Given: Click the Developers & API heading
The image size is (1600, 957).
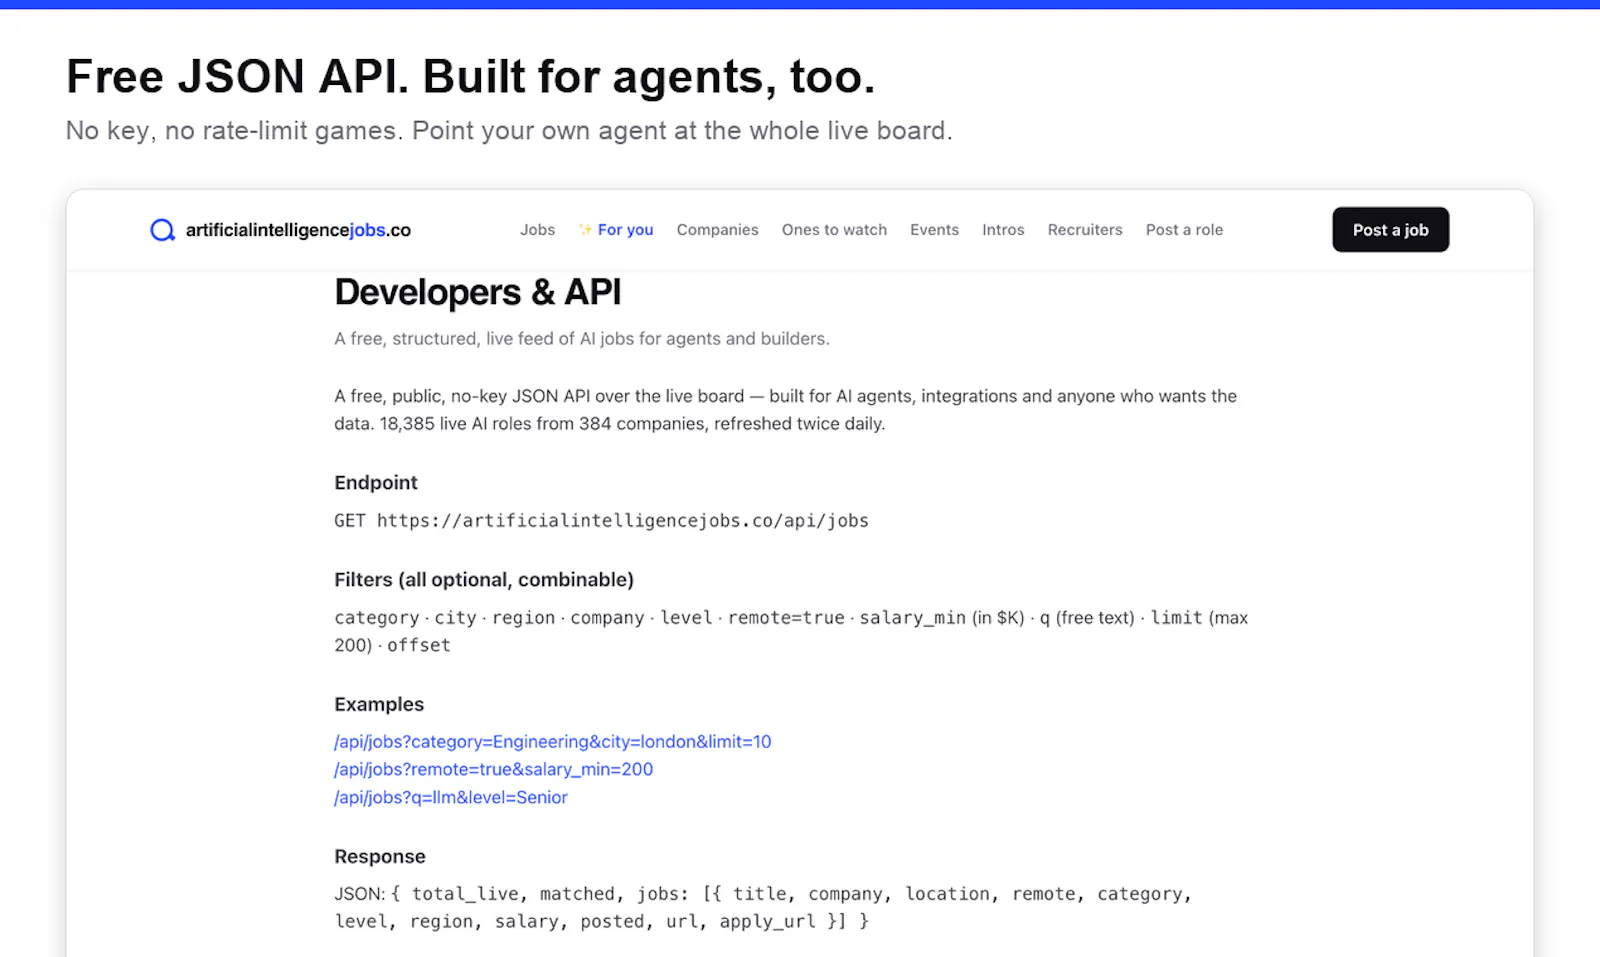Looking at the screenshot, I should pos(477,293).
